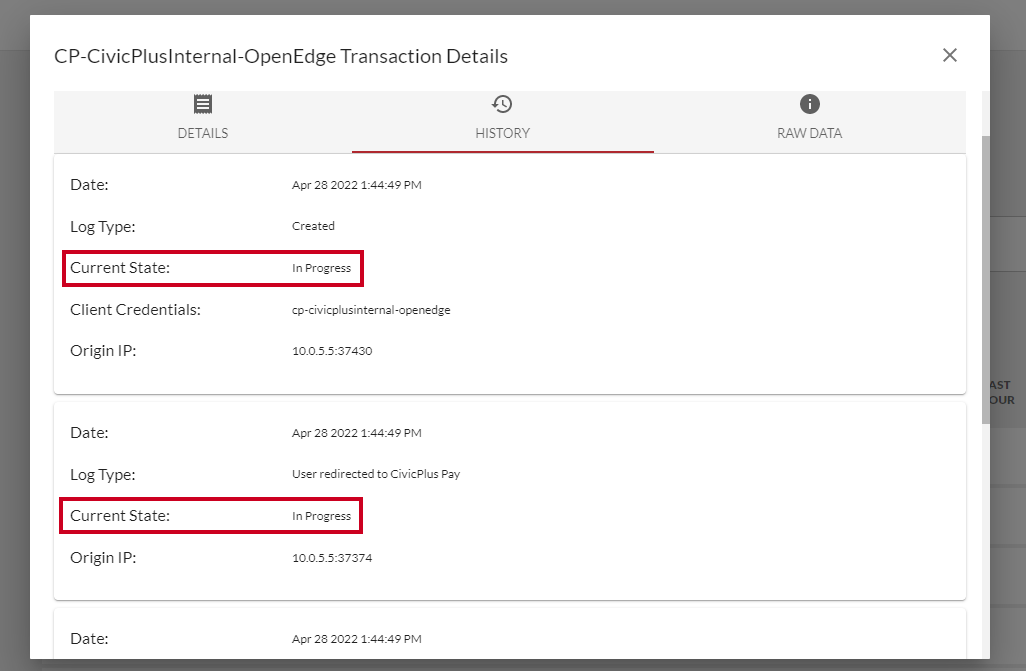Image resolution: width=1026 pixels, height=671 pixels.
Task: Click "User redirected to CivicPlus Pay" text
Action: [x=376, y=474]
